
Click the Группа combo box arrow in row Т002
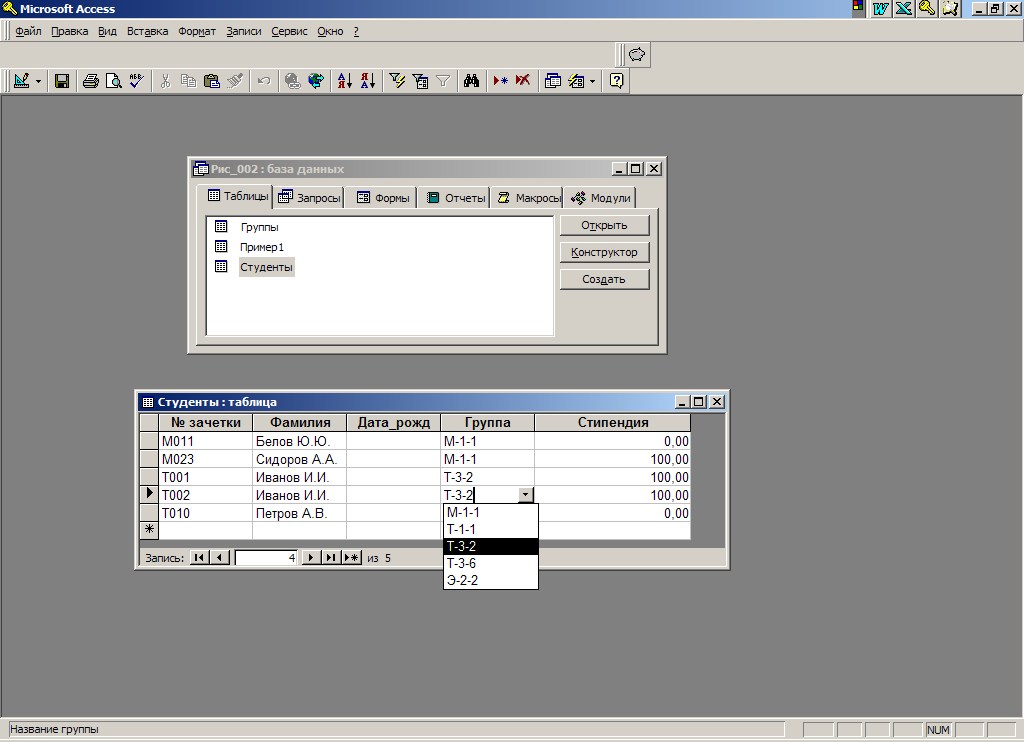click(x=526, y=495)
